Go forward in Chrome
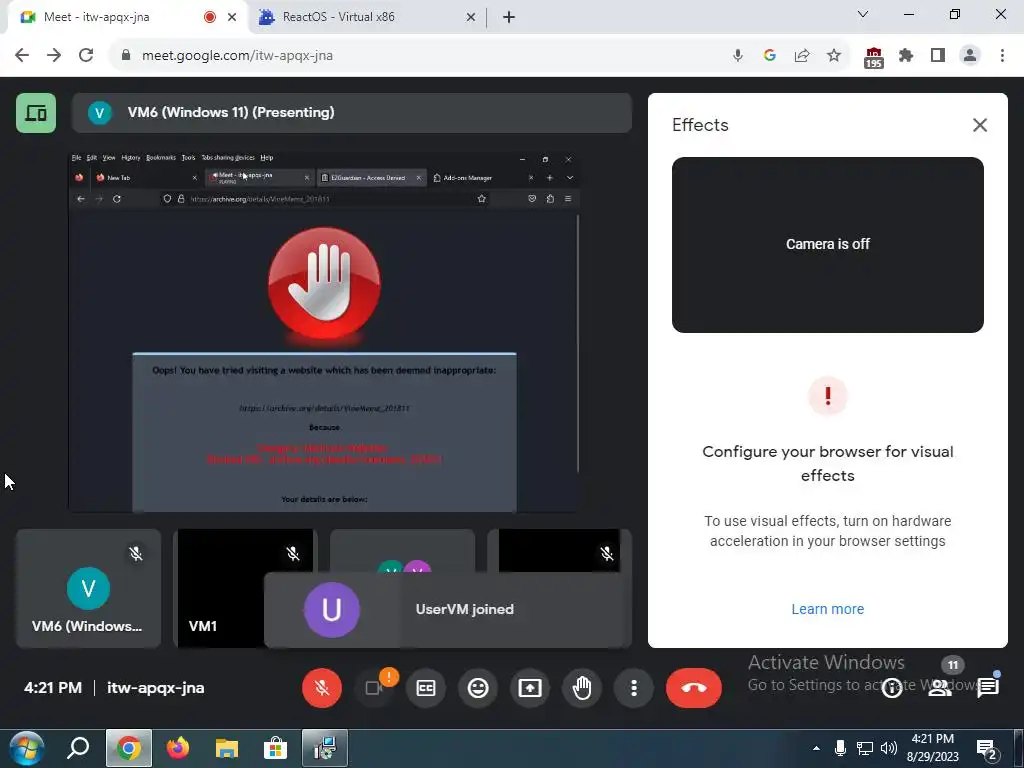This screenshot has width=1024, height=768. (x=54, y=56)
